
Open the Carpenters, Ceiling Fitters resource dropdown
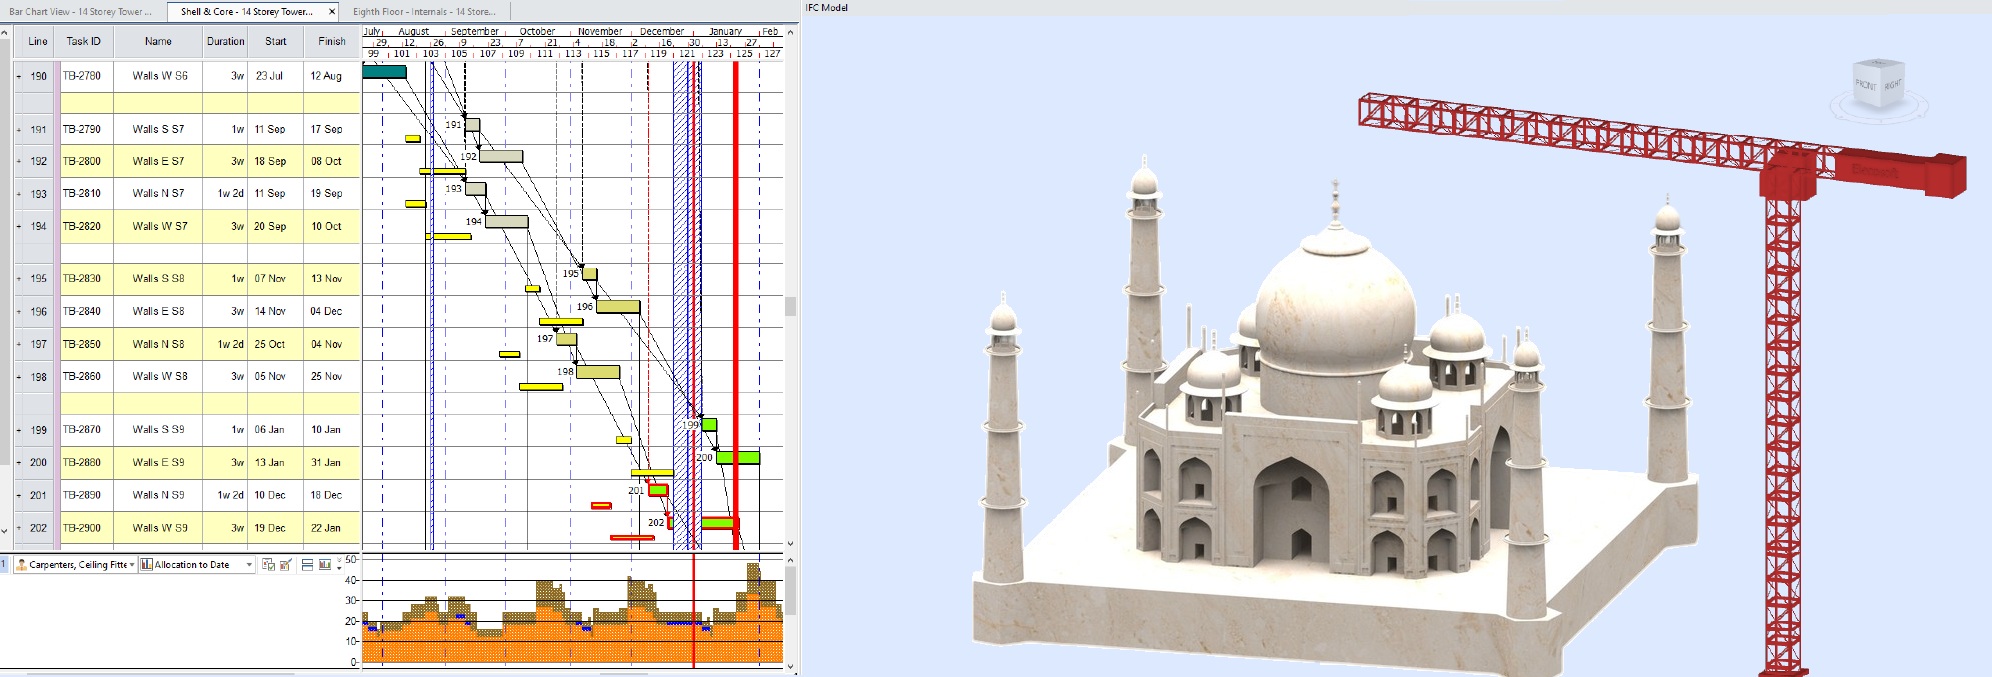132,565
